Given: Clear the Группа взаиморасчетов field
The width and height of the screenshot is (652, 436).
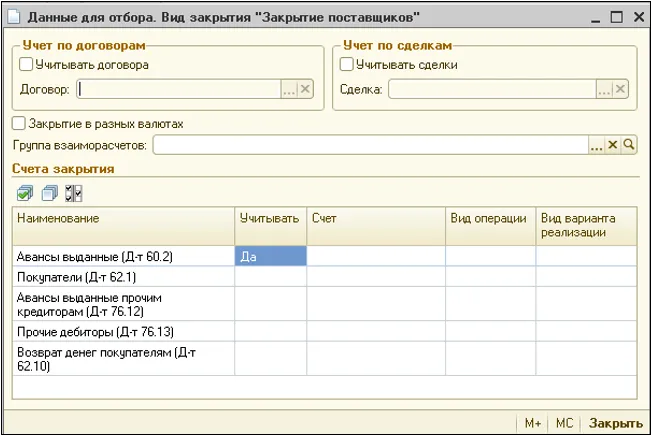Looking at the screenshot, I should click(612, 145).
